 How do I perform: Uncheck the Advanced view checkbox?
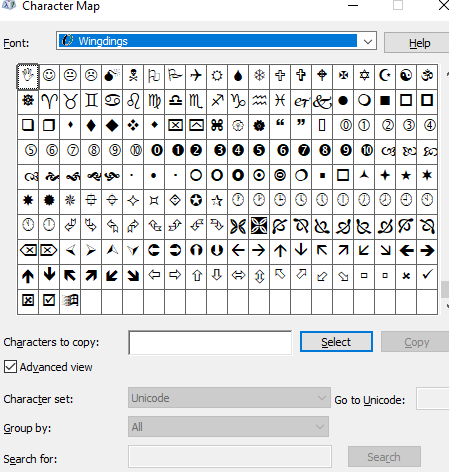(10, 367)
